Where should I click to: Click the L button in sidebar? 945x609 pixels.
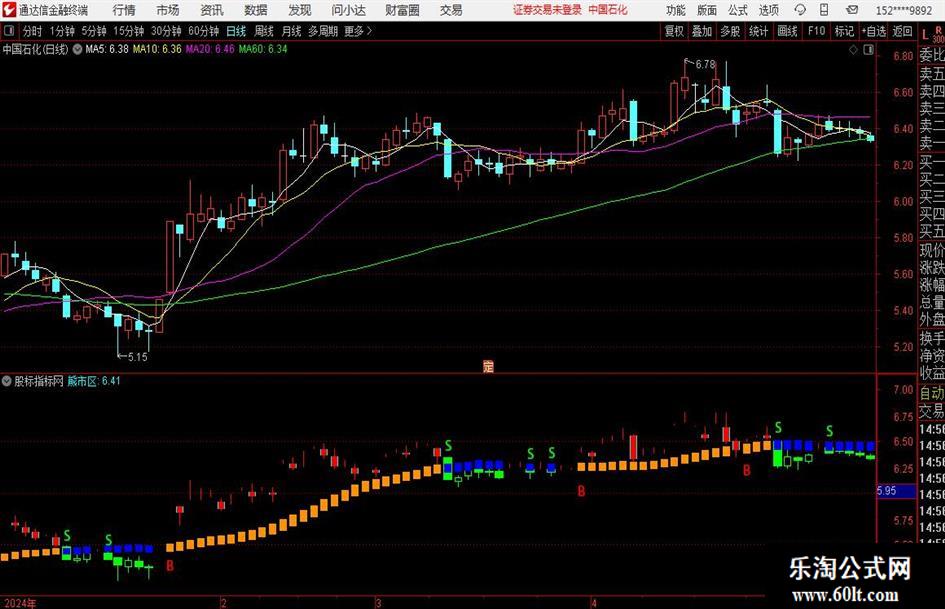pos(925,36)
